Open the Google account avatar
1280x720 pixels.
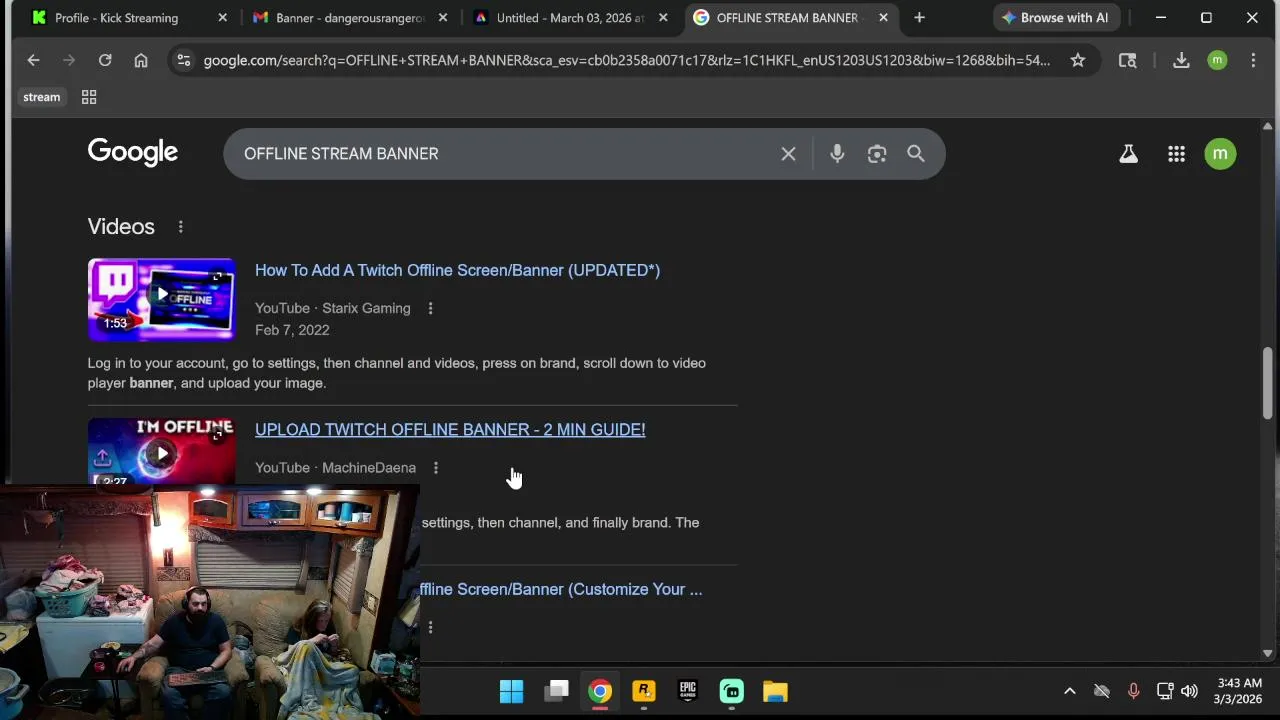coord(1220,154)
